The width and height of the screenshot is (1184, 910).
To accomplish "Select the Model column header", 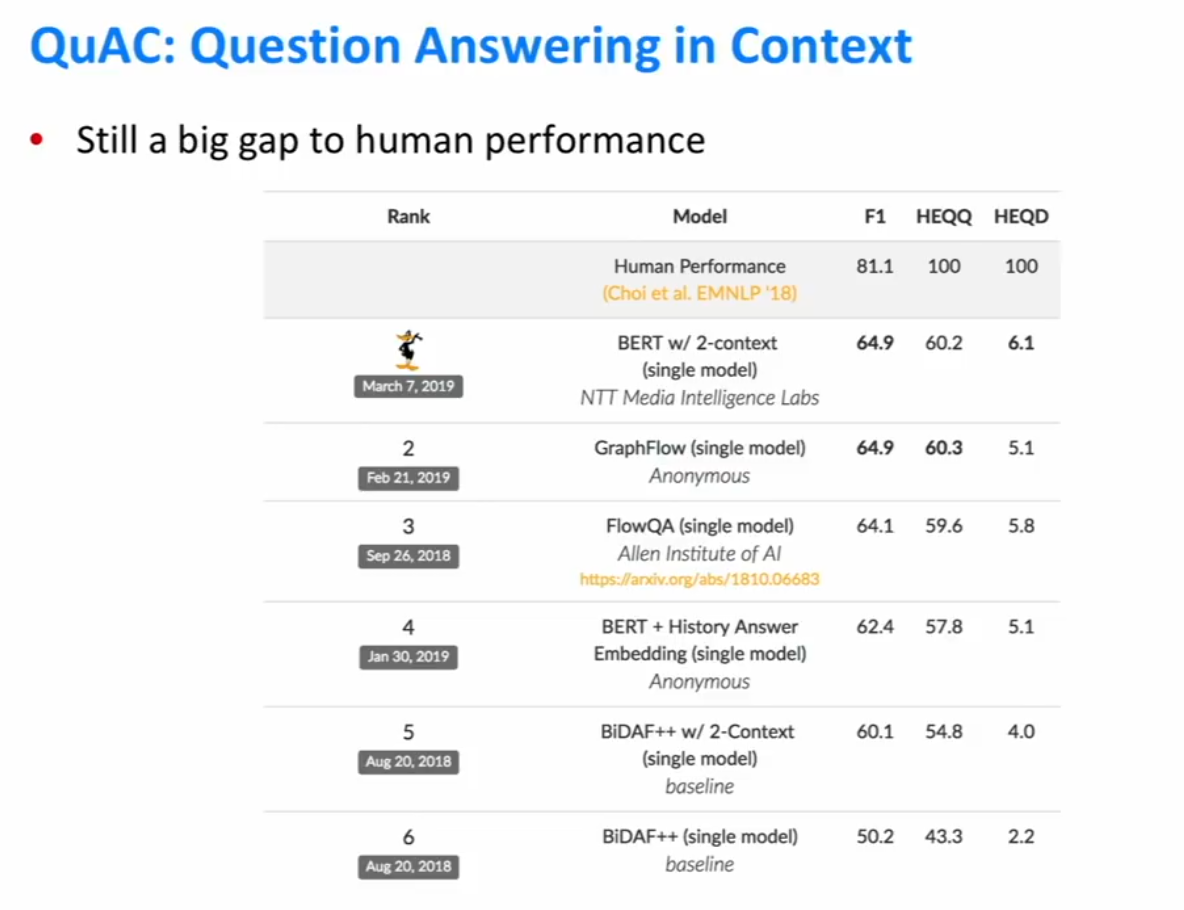I will pyautogui.click(x=700, y=217).
